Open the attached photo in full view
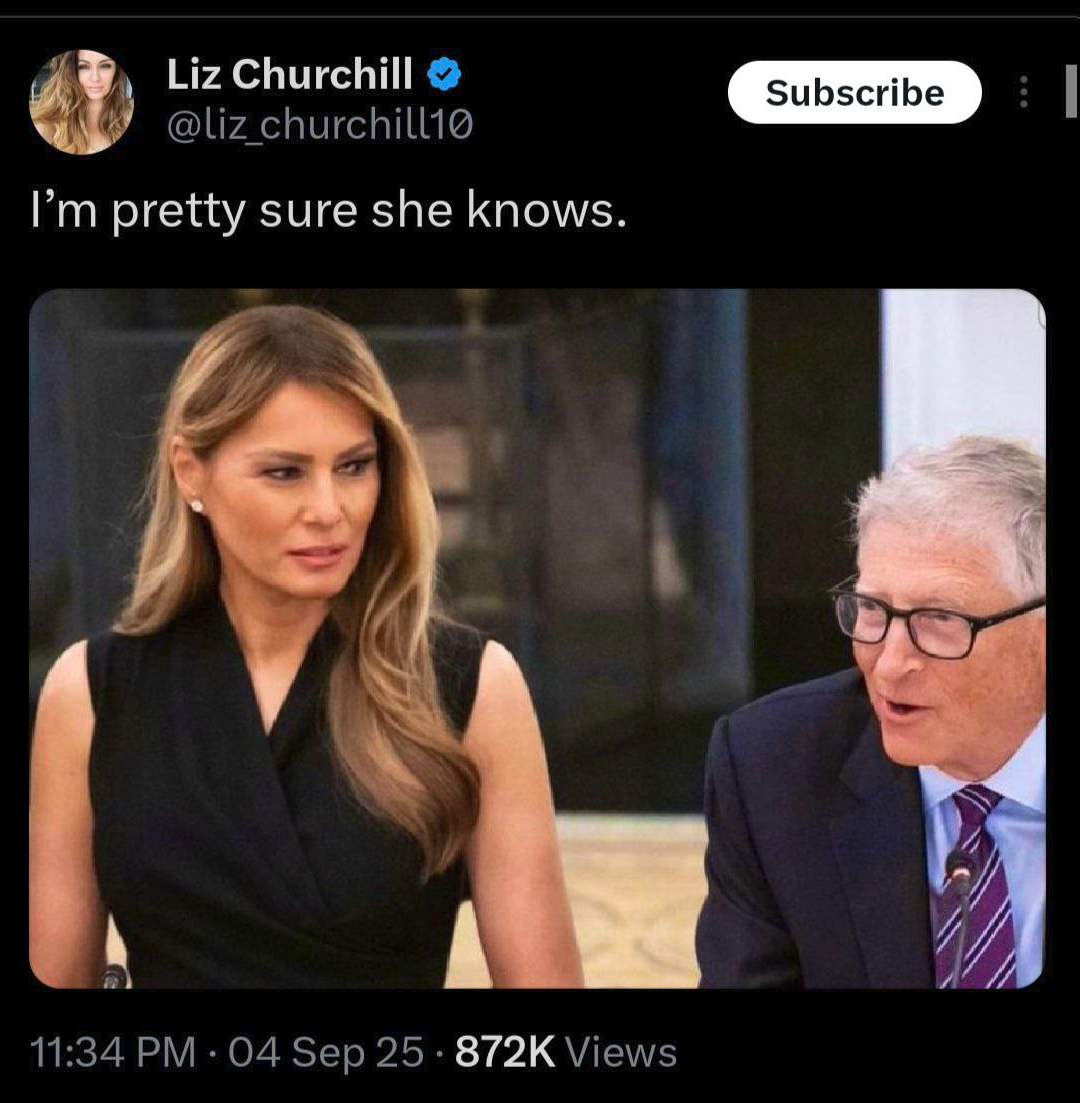The width and height of the screenshot is (1080, 1103). coord(538,638)
